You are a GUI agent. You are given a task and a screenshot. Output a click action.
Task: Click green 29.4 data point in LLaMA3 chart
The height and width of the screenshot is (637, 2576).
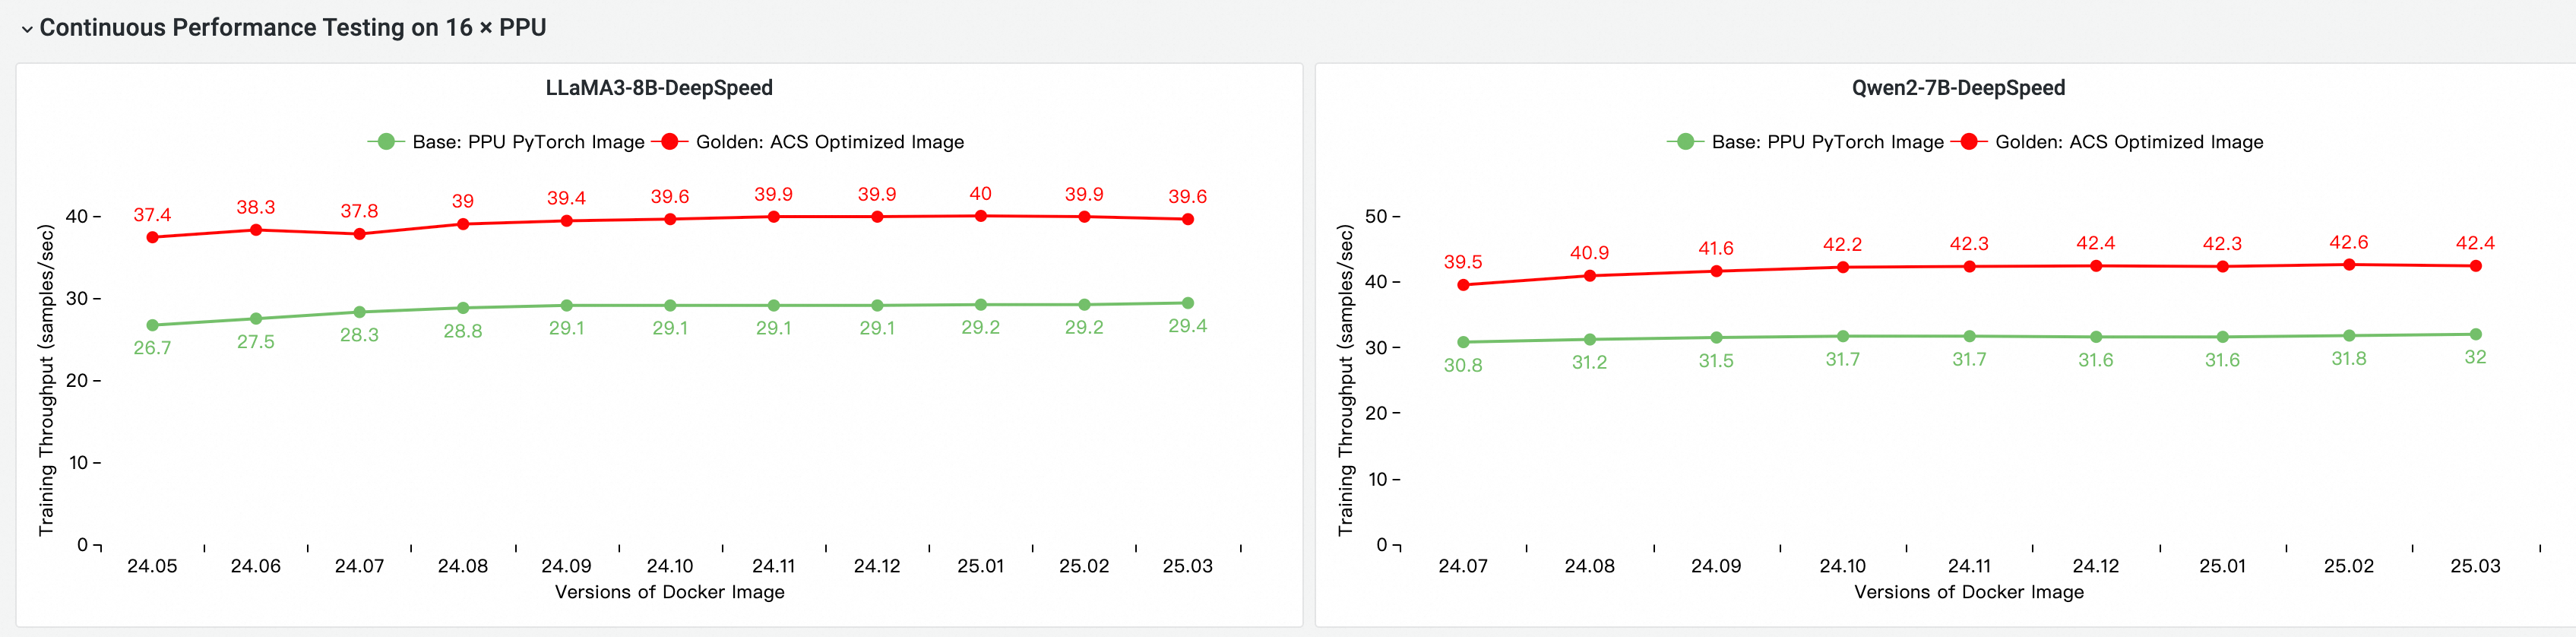(1187, 303)
